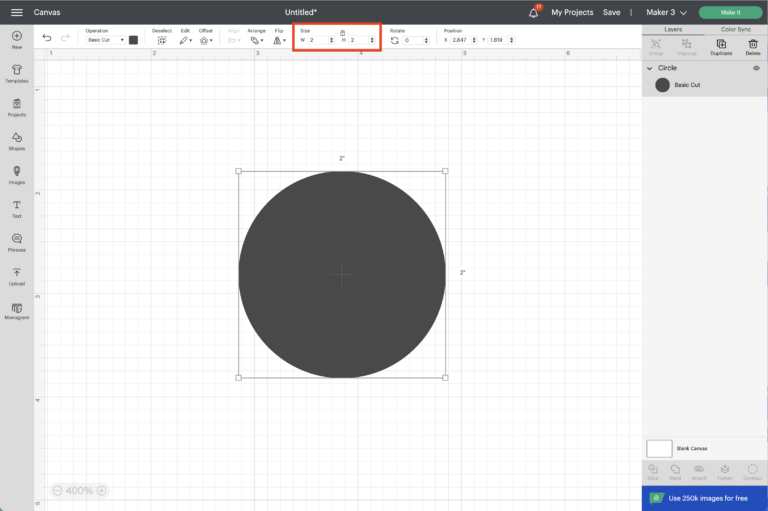The image size is (768, 511).
Task: Open the Images library
Action: [x=17, y=174]
